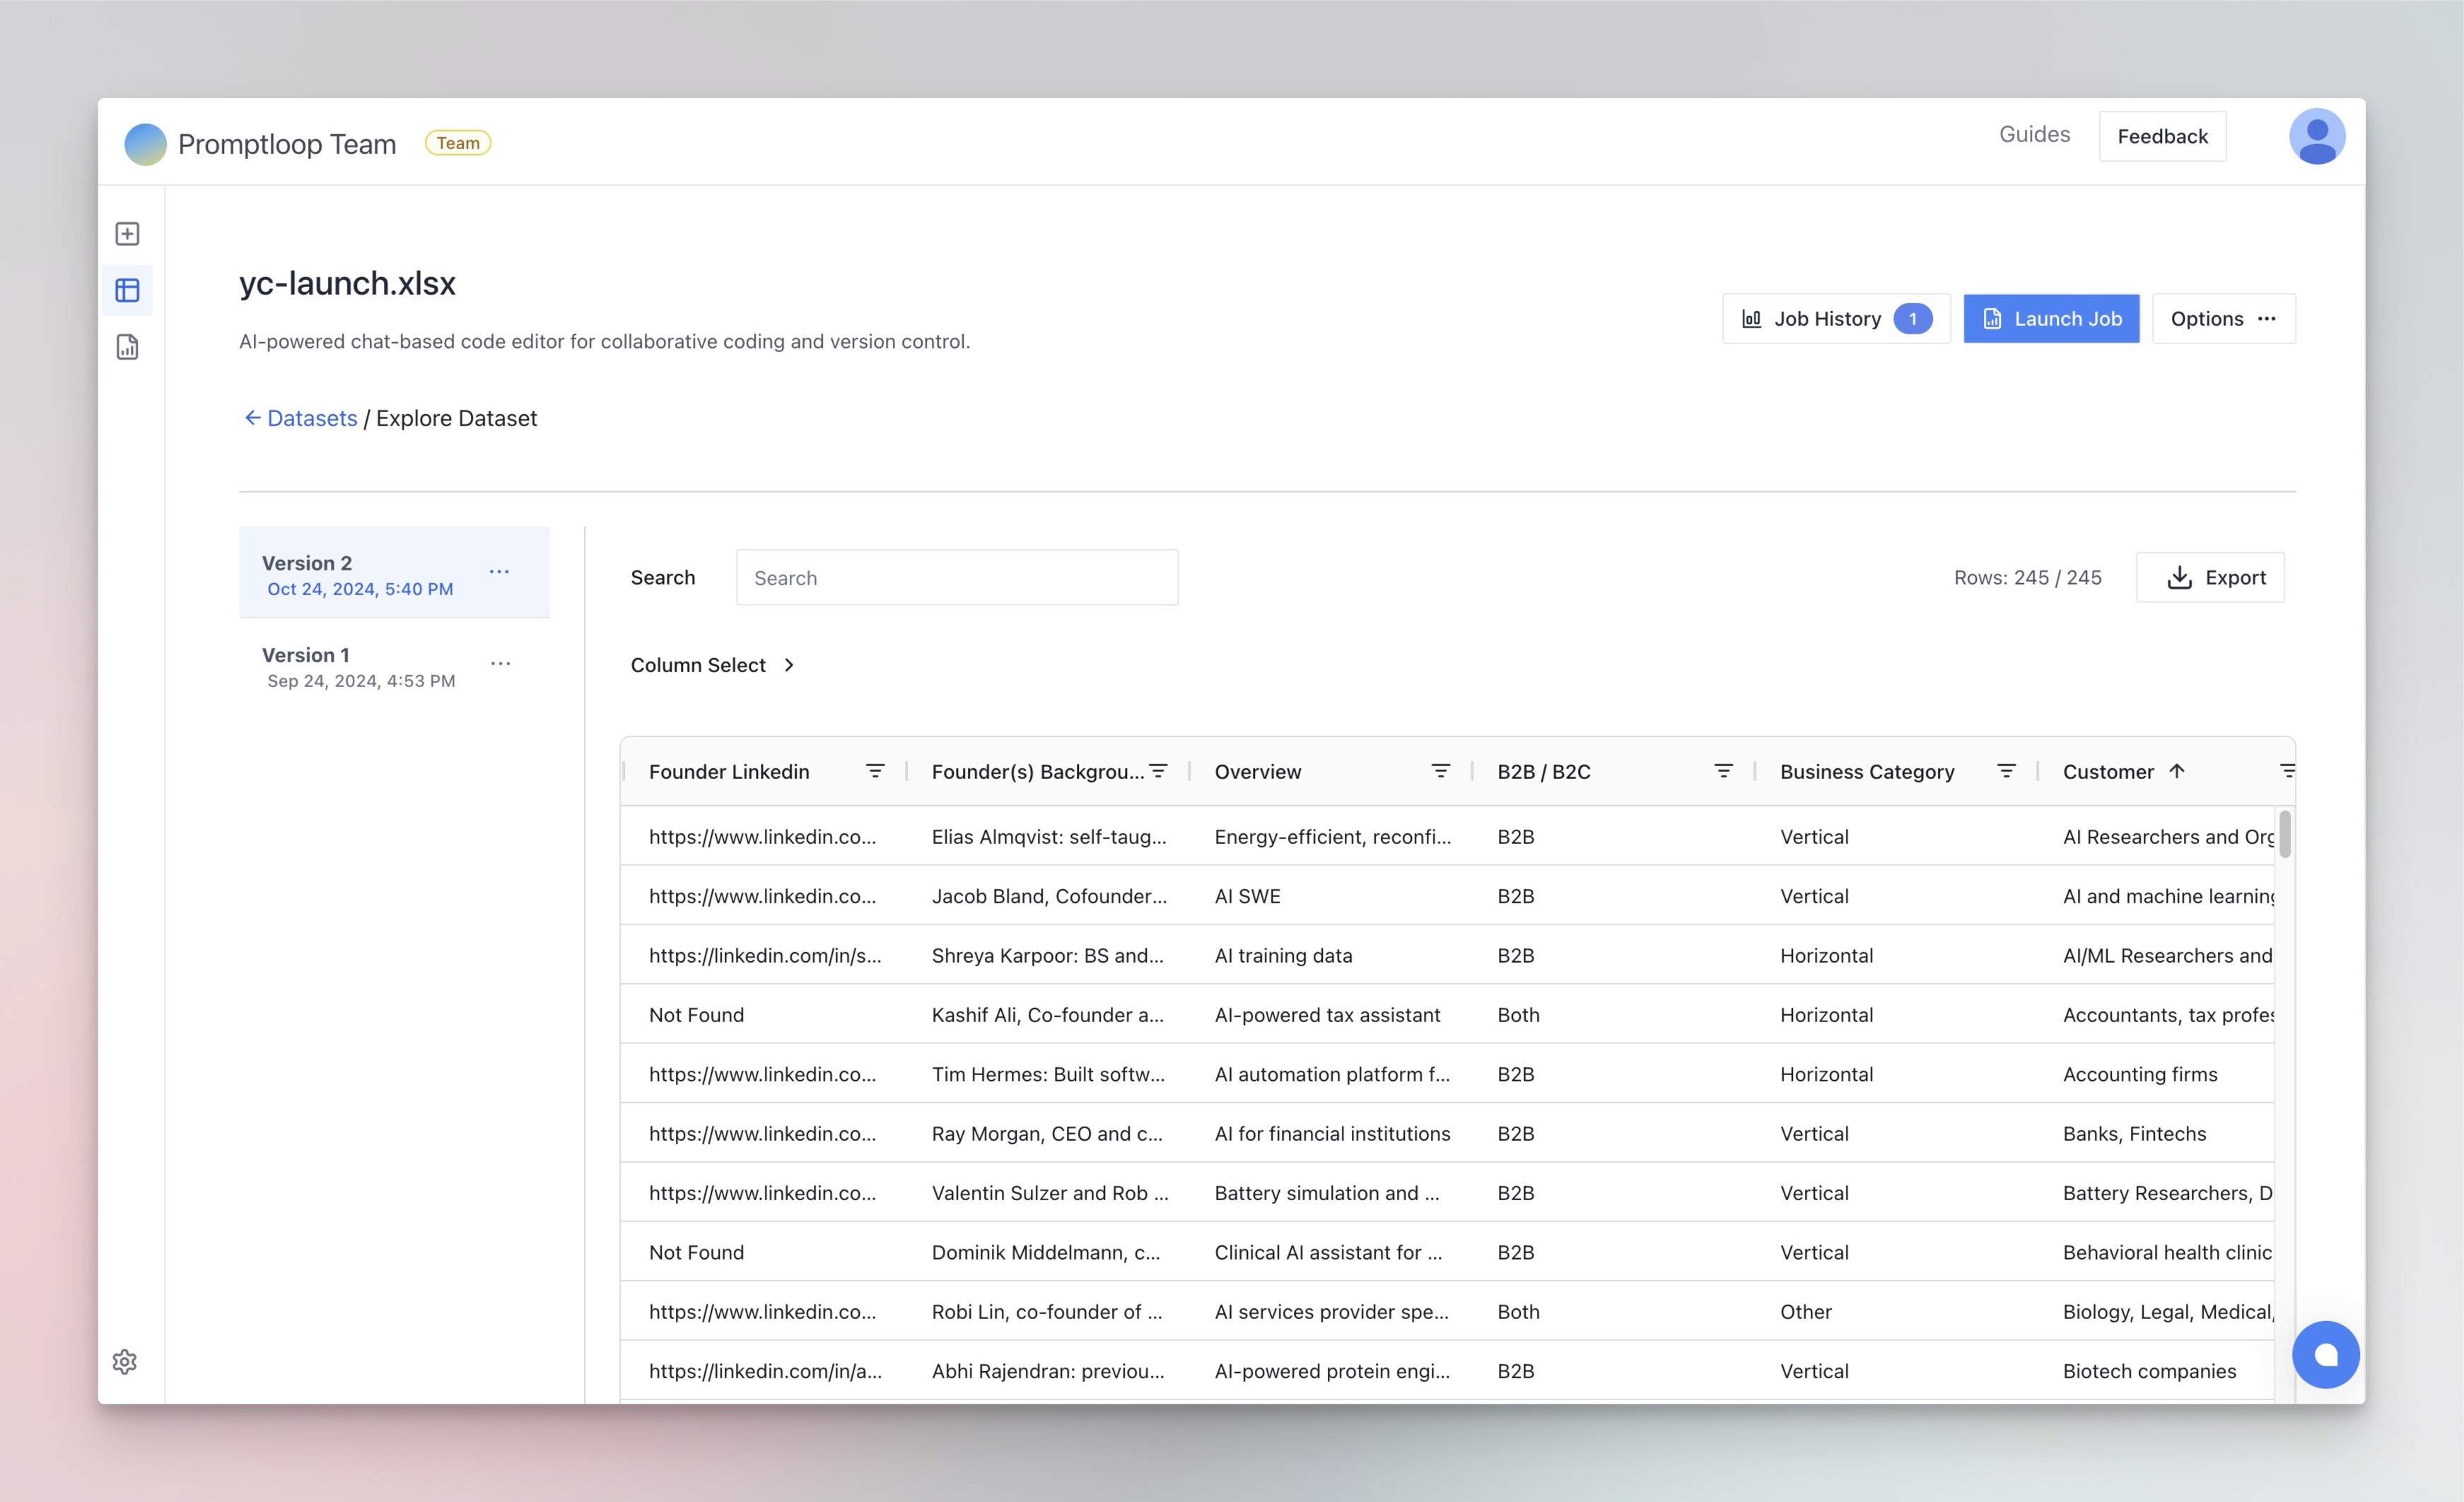Open the Options dropdown menu
This screenshot has width=2464, height=1502.
[2223, 319]
